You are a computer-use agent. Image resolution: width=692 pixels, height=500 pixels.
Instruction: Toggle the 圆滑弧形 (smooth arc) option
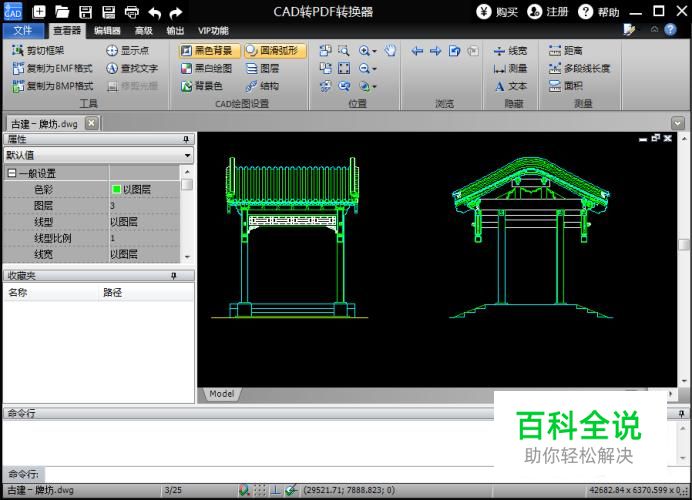point(272,50)
